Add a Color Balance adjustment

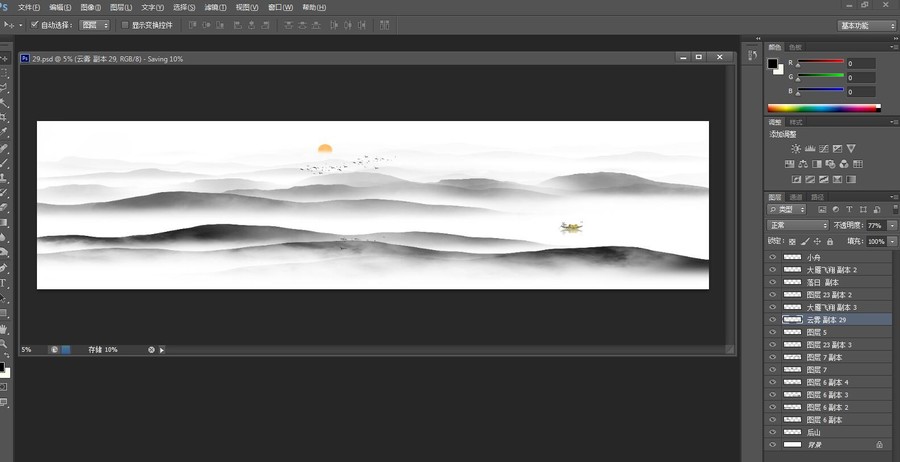pos(803,164)
